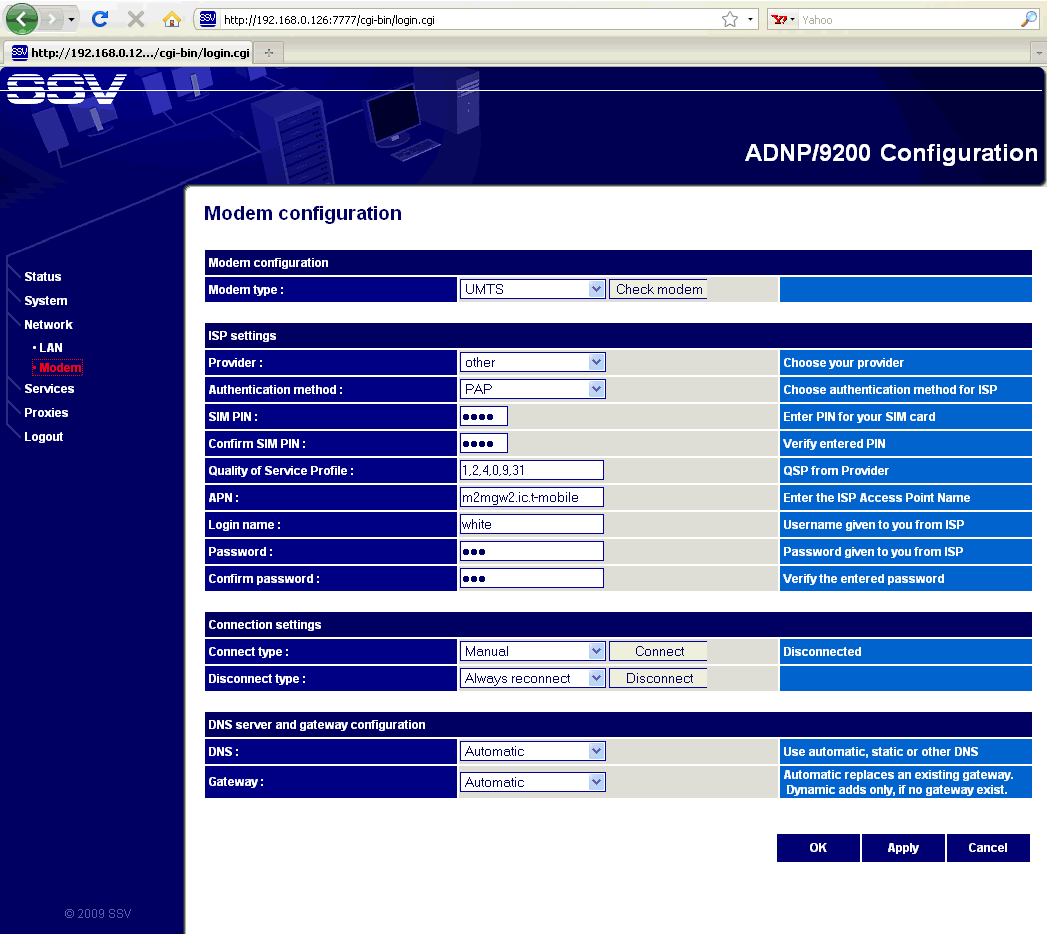Image resolution: width=1047 pixels, height=934 pixels.
Task: Click the Apply button
Action: pyautogui.click(x=903, y=848)
